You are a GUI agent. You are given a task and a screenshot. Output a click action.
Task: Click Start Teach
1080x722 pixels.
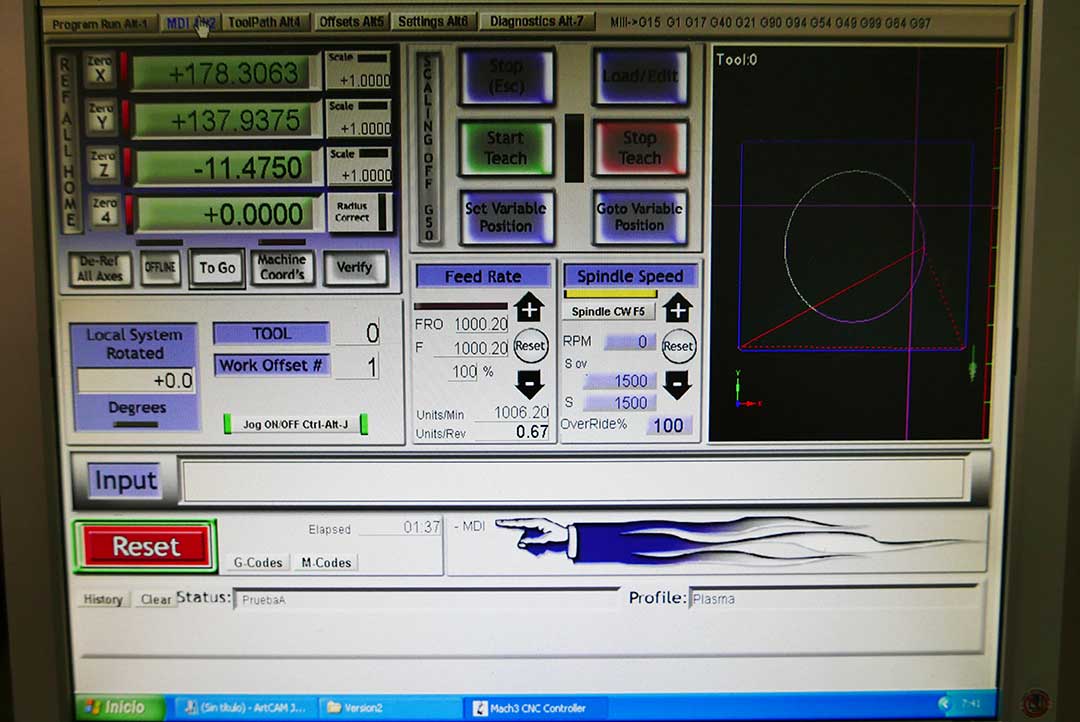pyautogui.click(x=506, y=147)
